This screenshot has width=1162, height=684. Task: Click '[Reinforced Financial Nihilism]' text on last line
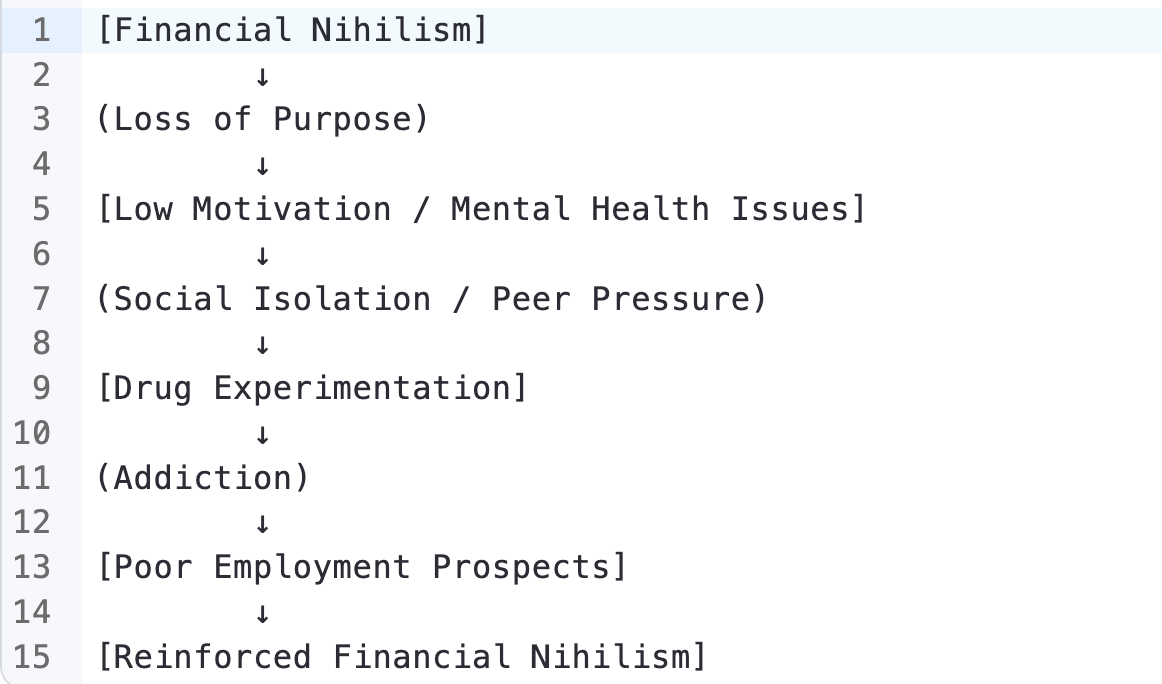402,657
